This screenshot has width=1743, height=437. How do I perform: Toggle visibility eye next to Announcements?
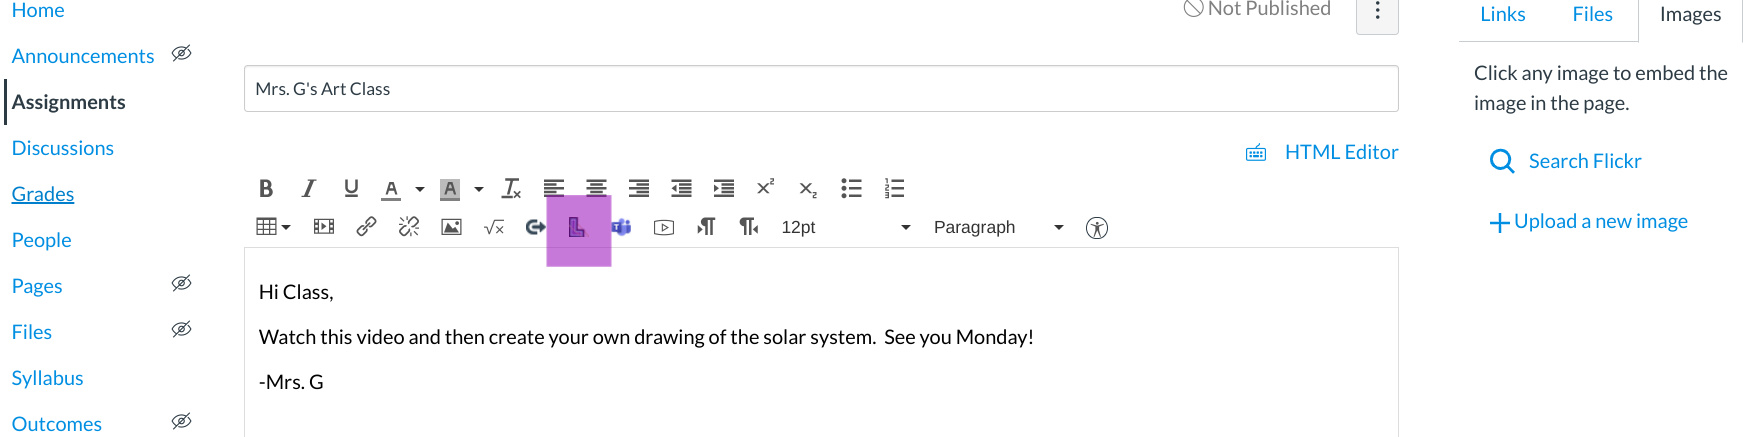click(181, 54)
